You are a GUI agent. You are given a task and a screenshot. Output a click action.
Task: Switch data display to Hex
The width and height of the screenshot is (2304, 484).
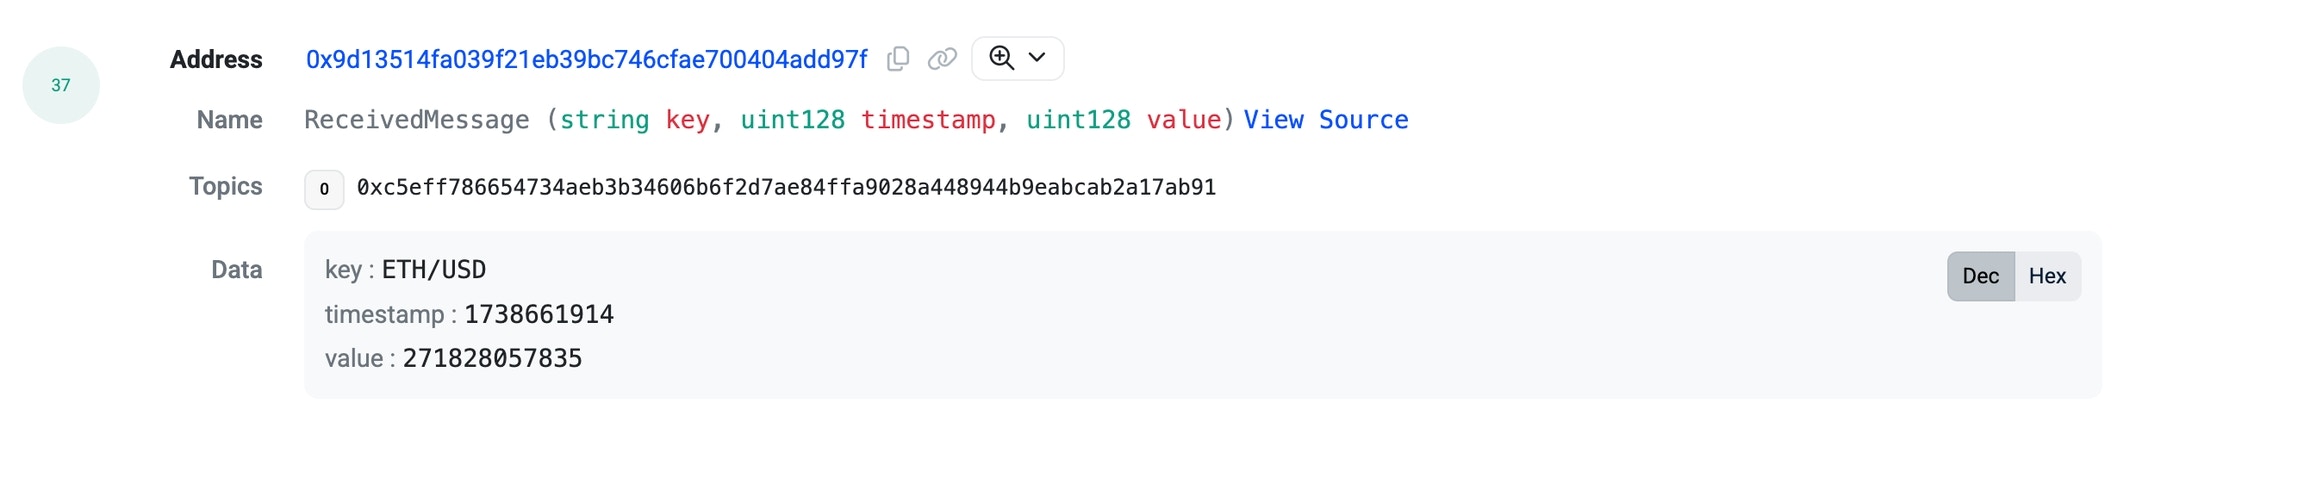2047,276
